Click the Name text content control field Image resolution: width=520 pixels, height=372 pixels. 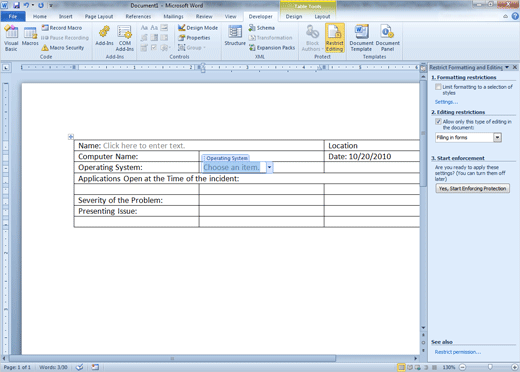coord(144,146)
